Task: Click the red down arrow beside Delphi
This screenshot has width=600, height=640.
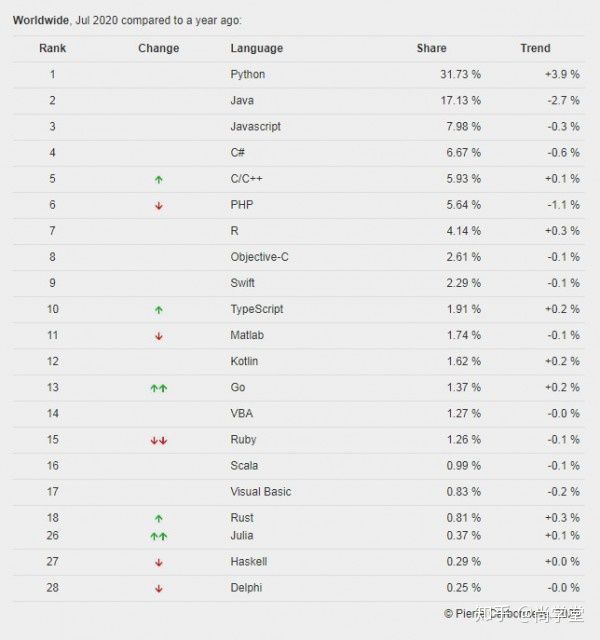Action: click(x=159, y=589)
